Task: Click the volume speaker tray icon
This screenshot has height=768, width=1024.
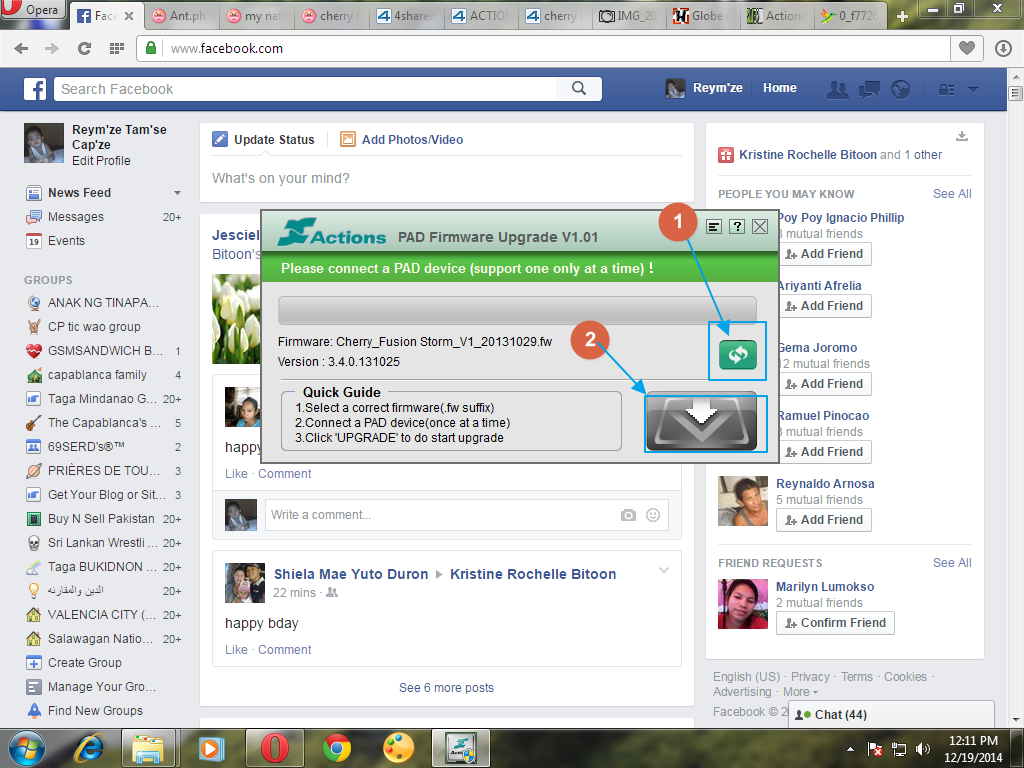Action: [923, 748]
